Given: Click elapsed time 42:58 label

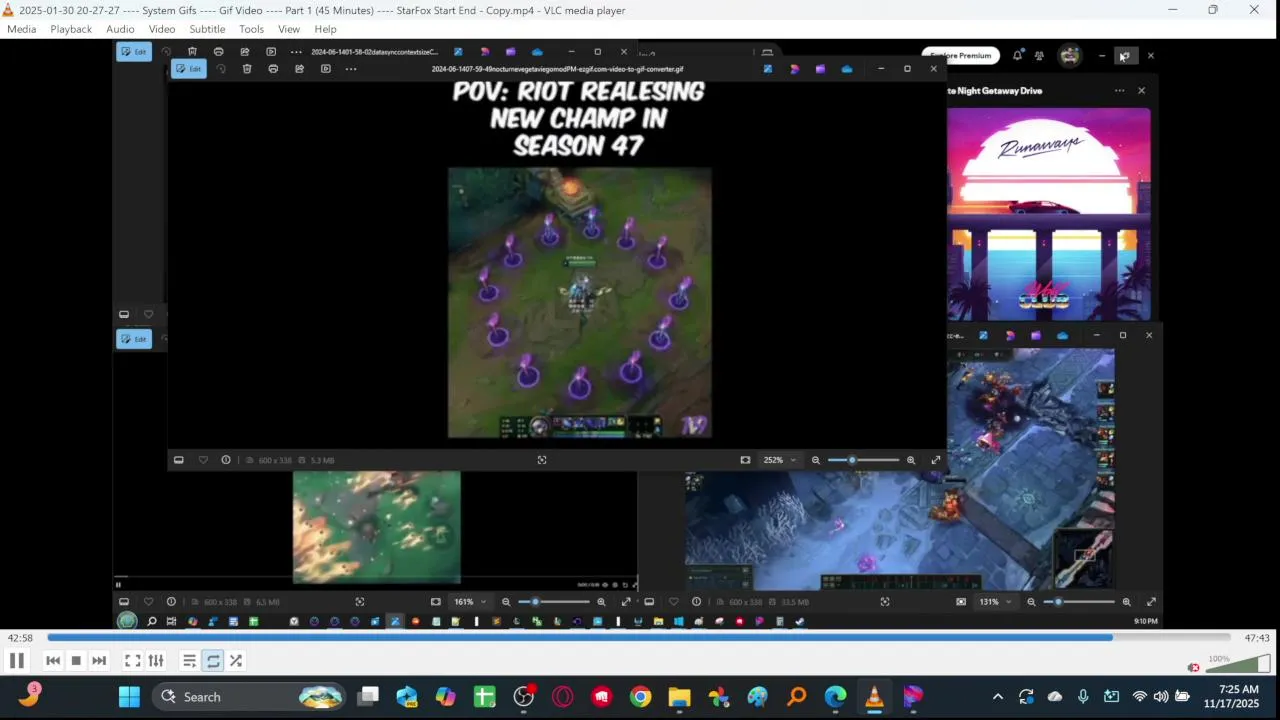Looking at the screenshot, I should (x=20, y=638).
